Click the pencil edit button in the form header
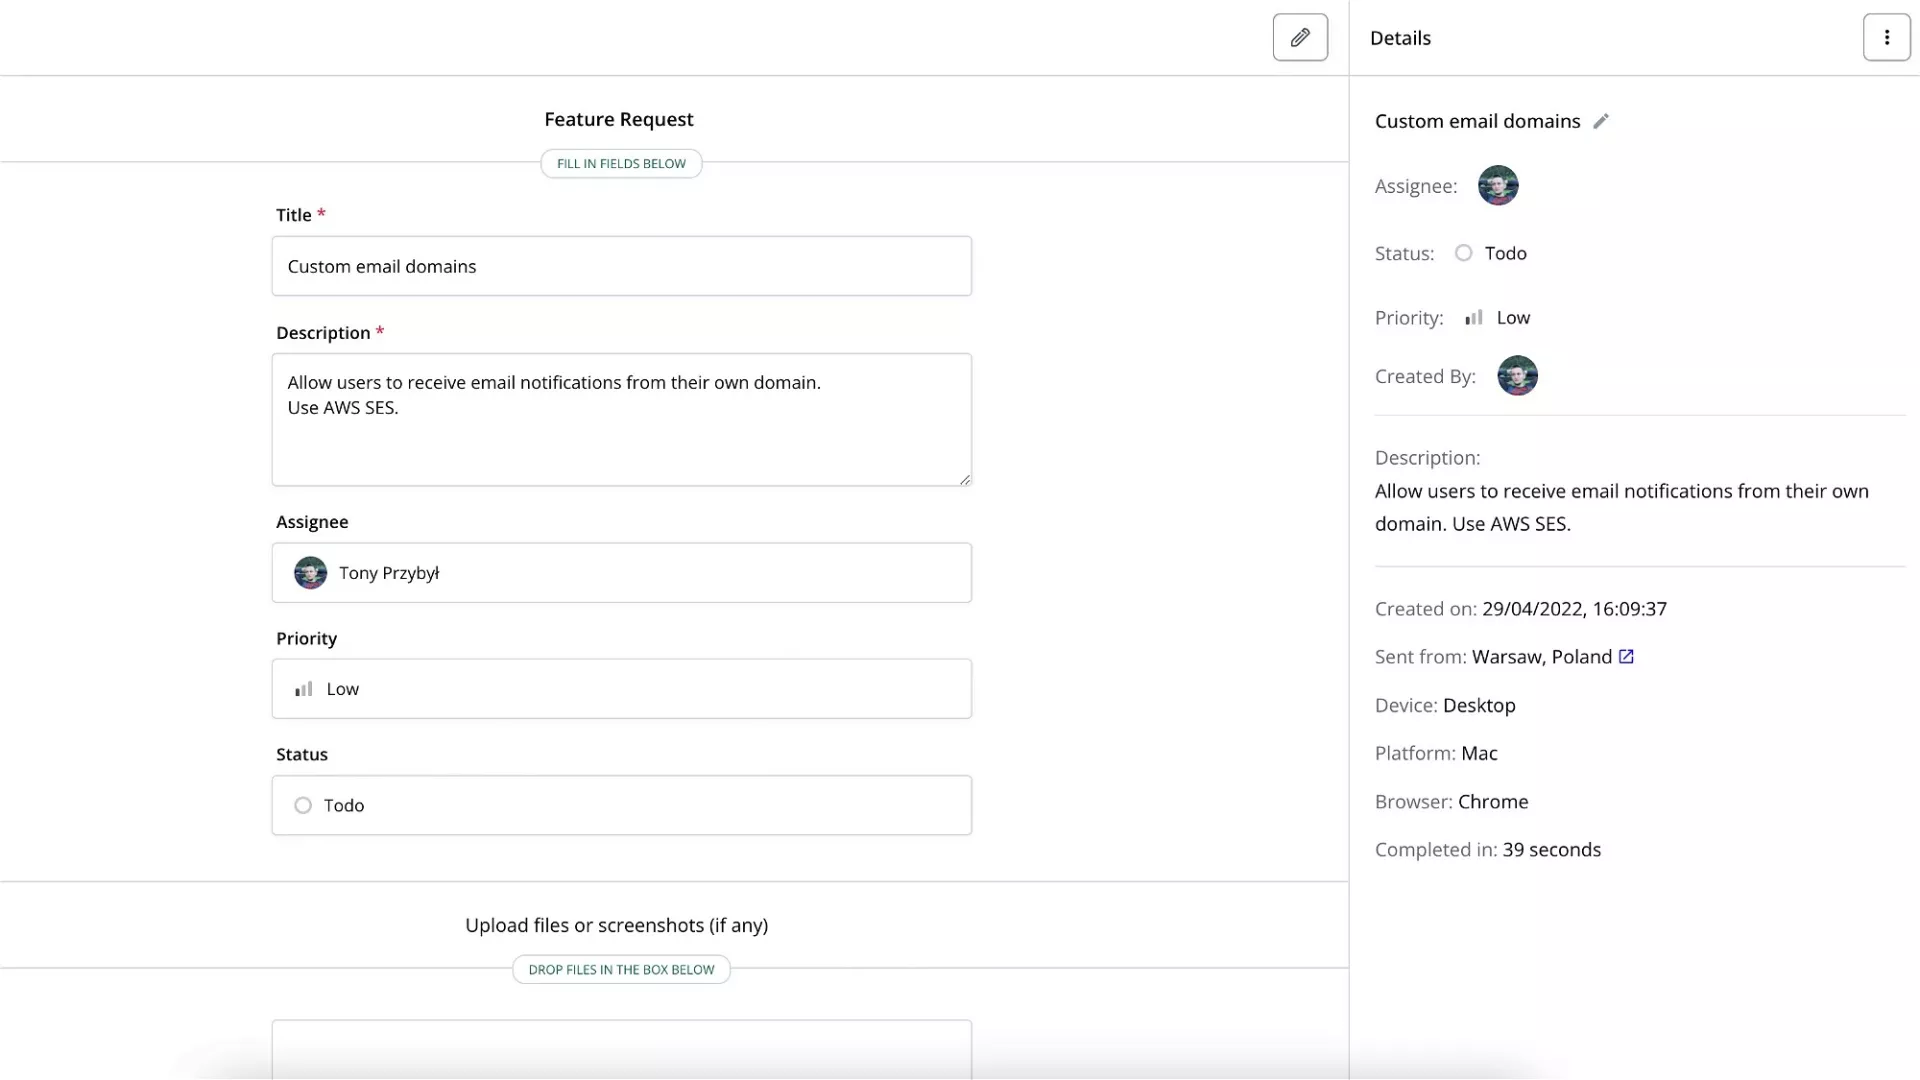 (1300, 38)
